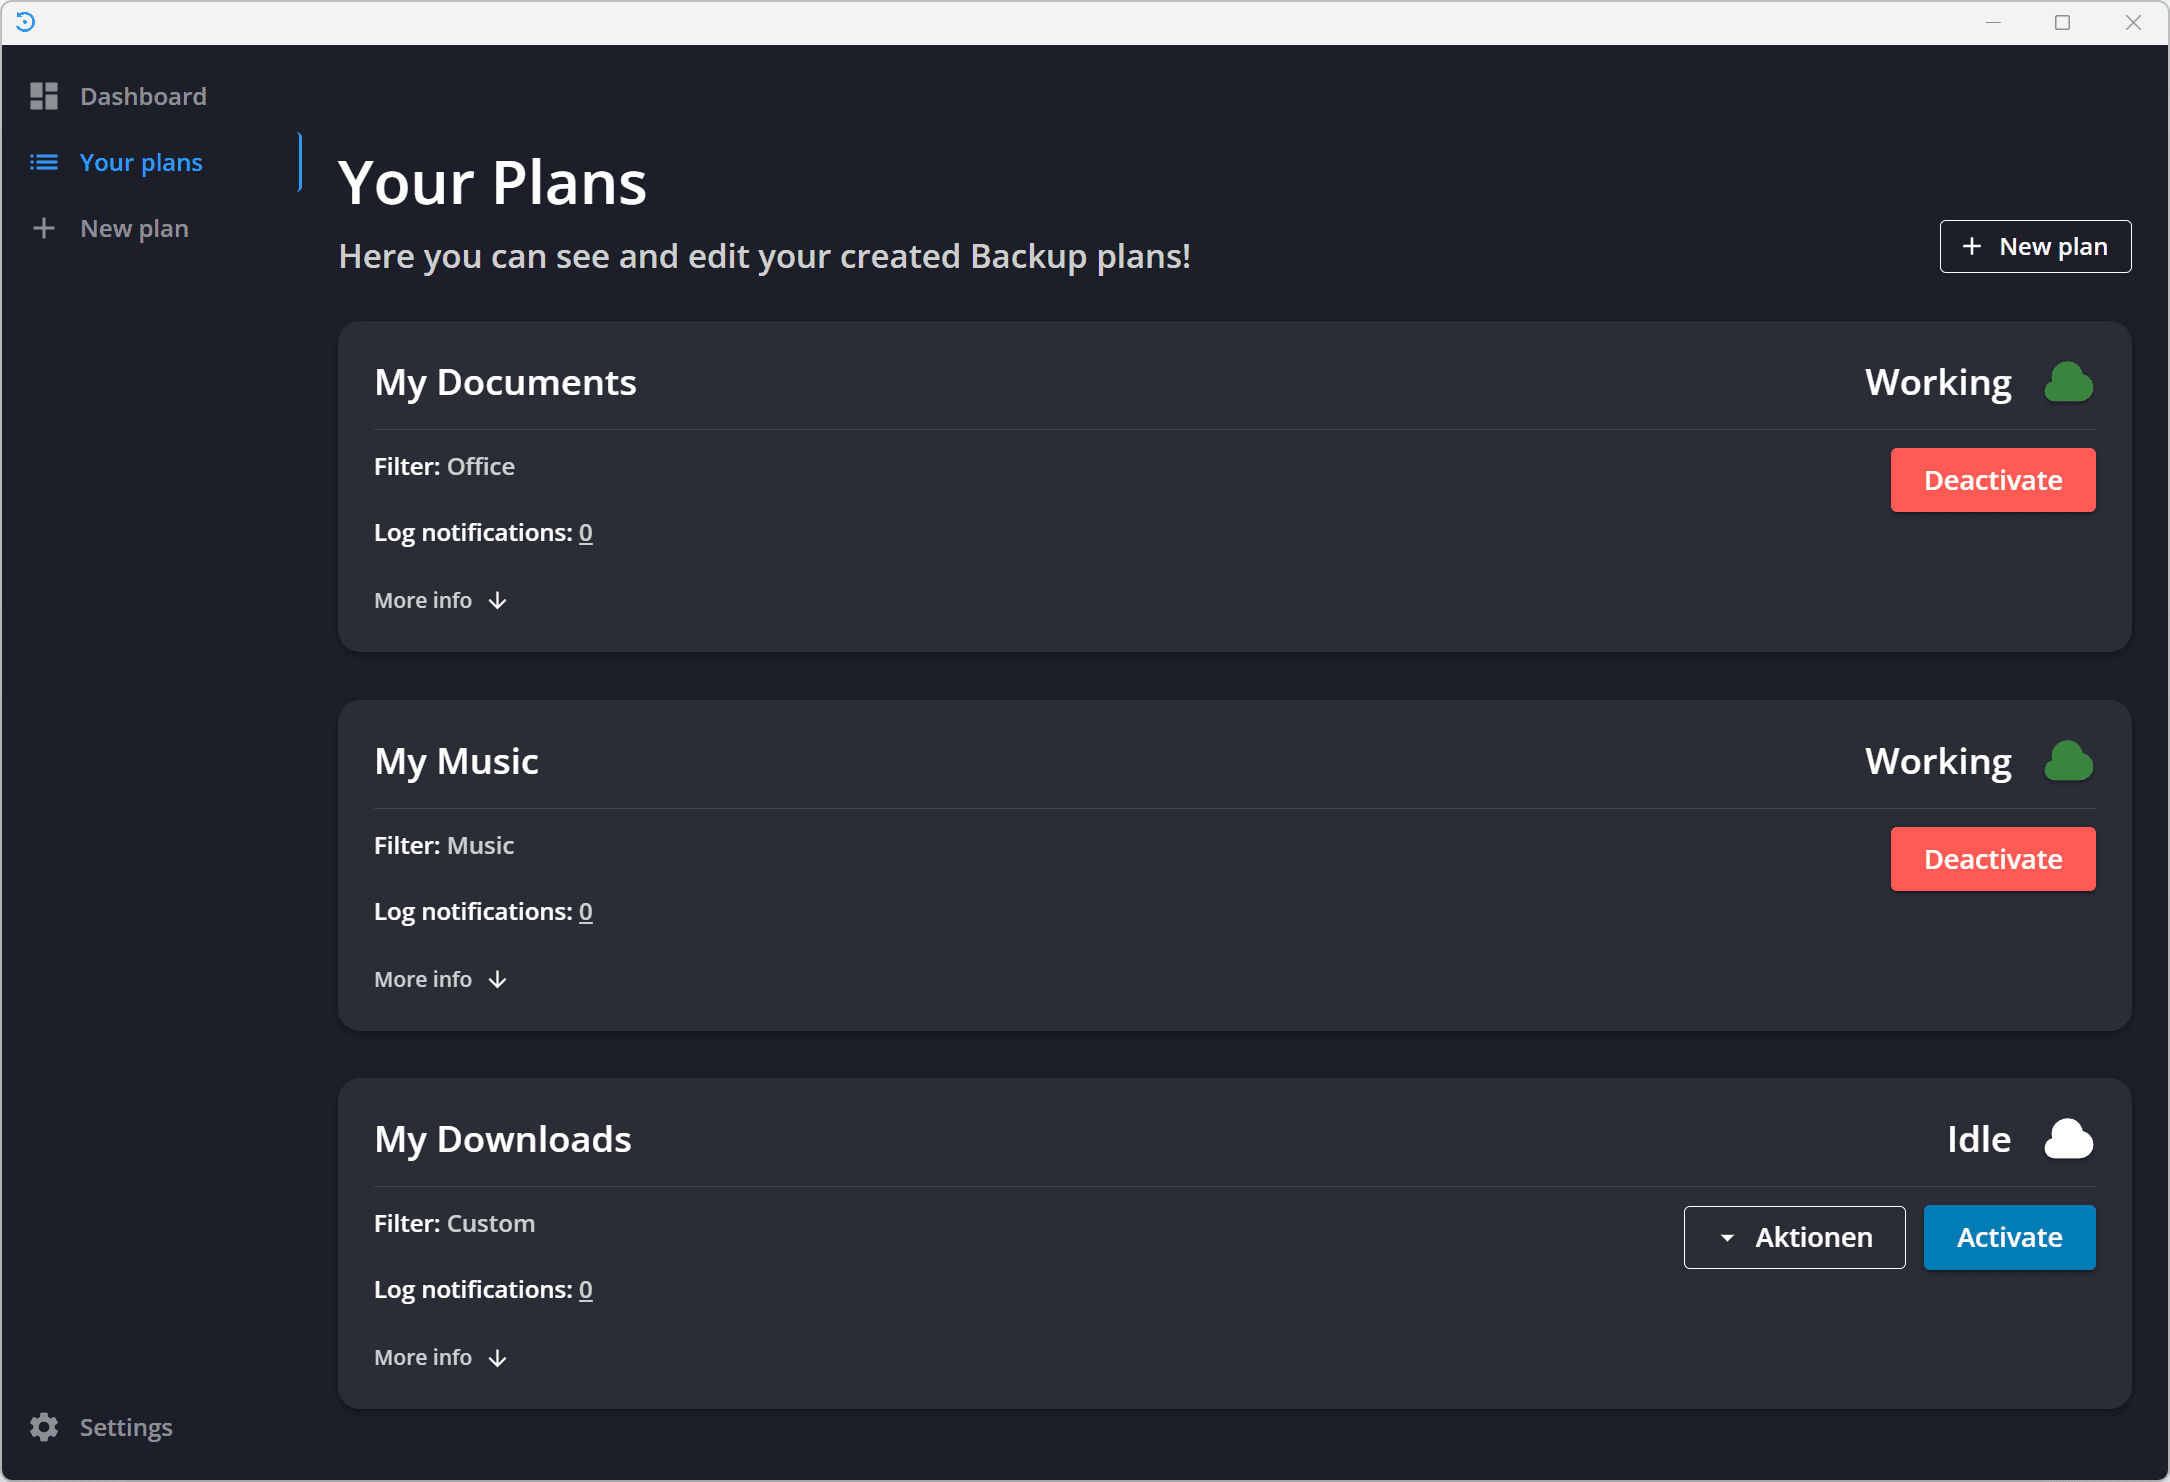The height and width of the screenshot is (1482, 2170).
Task: Click log notifications link for My Documents
Action: (589, 531)
